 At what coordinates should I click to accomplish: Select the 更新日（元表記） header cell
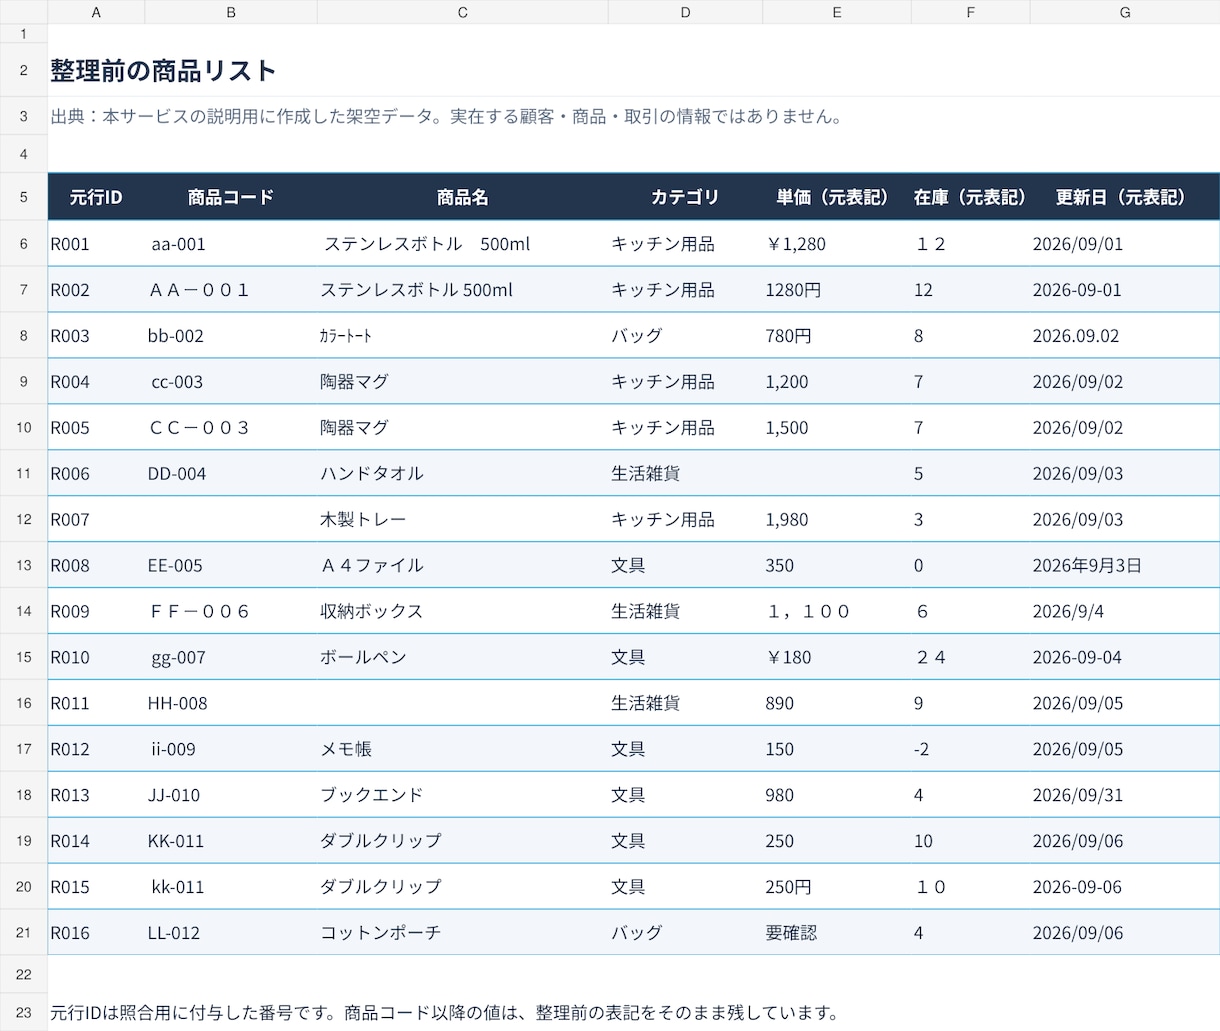point(1125,197)
